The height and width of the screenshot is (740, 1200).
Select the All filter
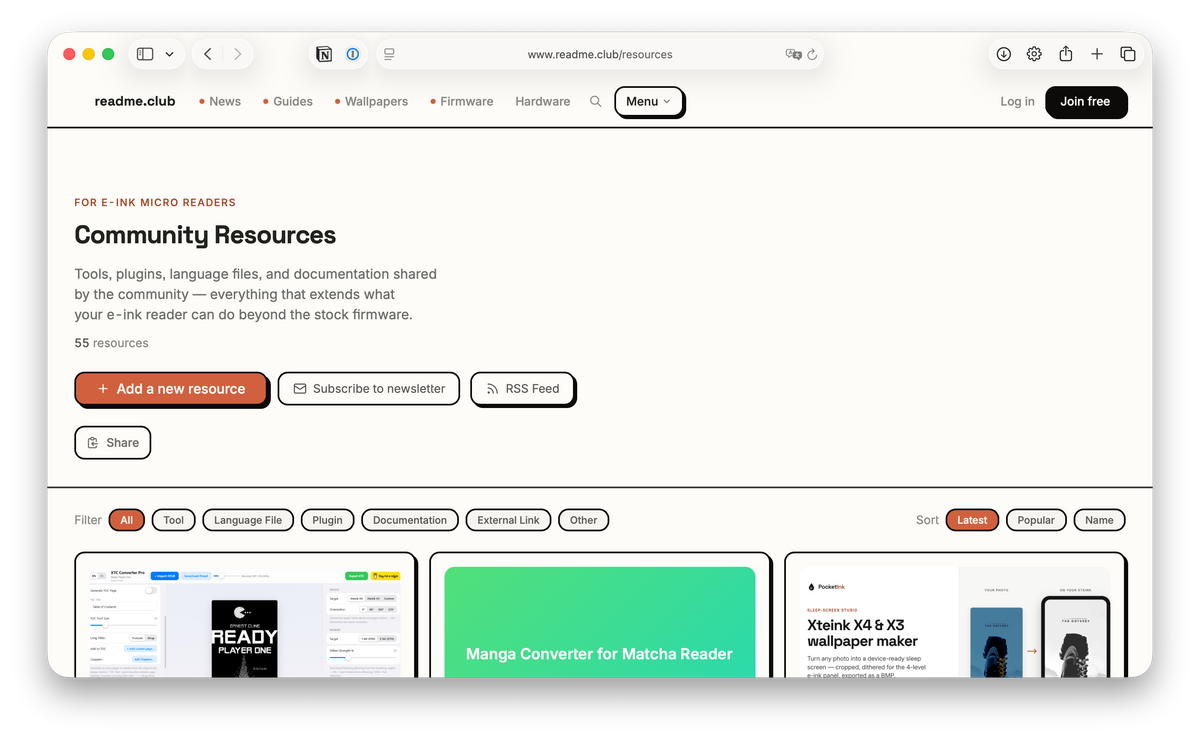point(127,520)
